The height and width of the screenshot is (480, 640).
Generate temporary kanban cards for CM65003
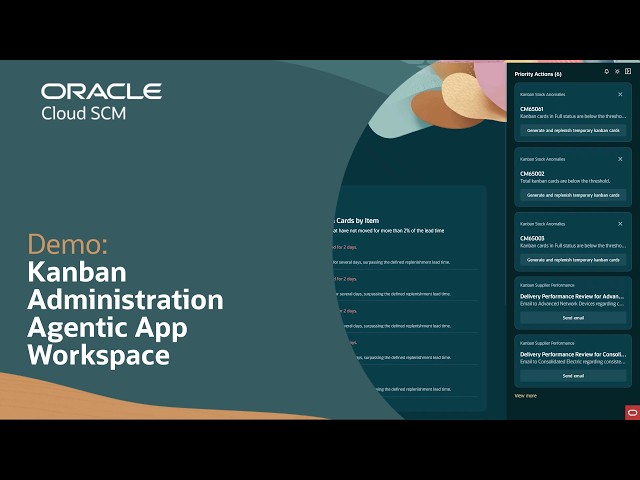(573, 260)
